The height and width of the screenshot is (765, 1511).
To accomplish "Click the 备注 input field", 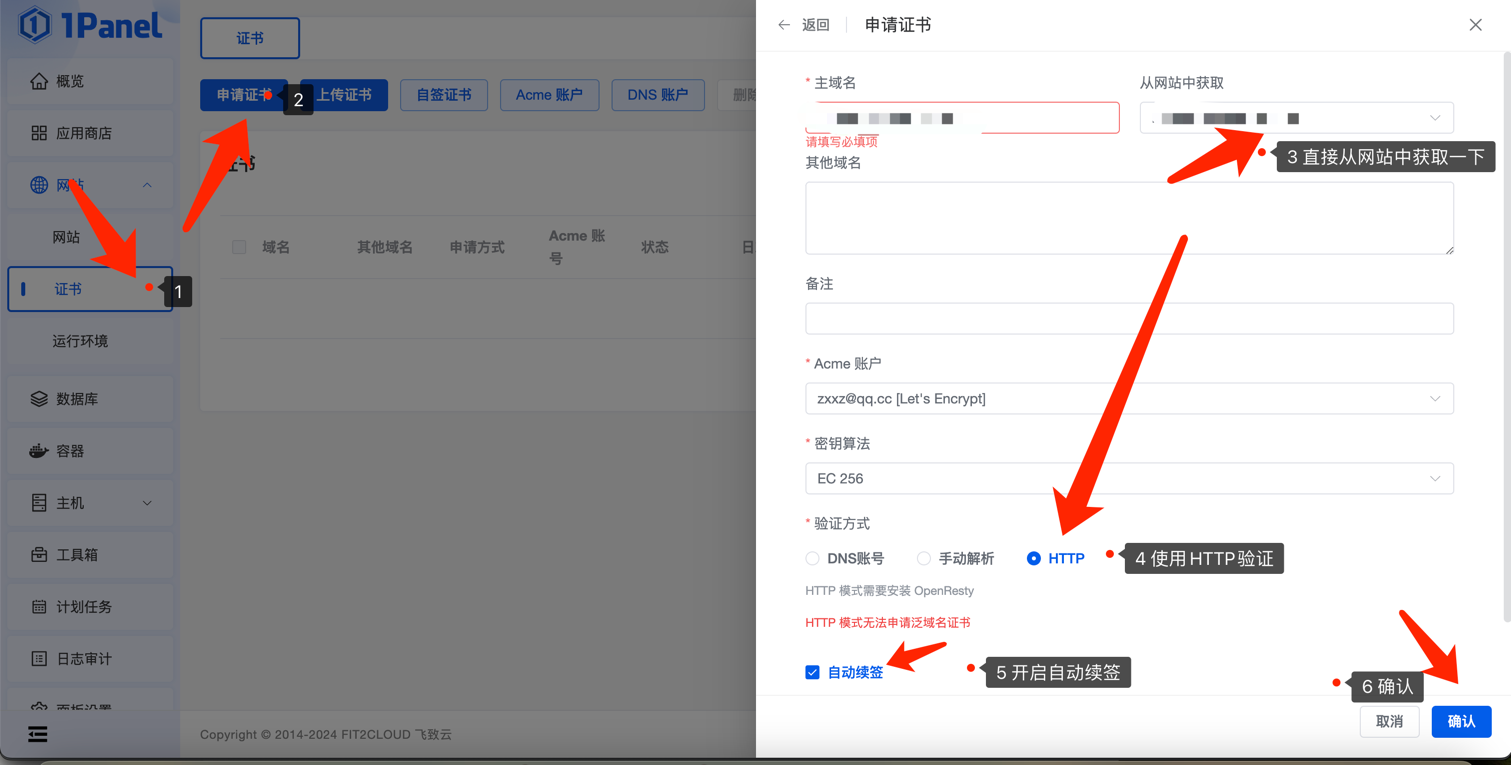I will [1128, 319].
